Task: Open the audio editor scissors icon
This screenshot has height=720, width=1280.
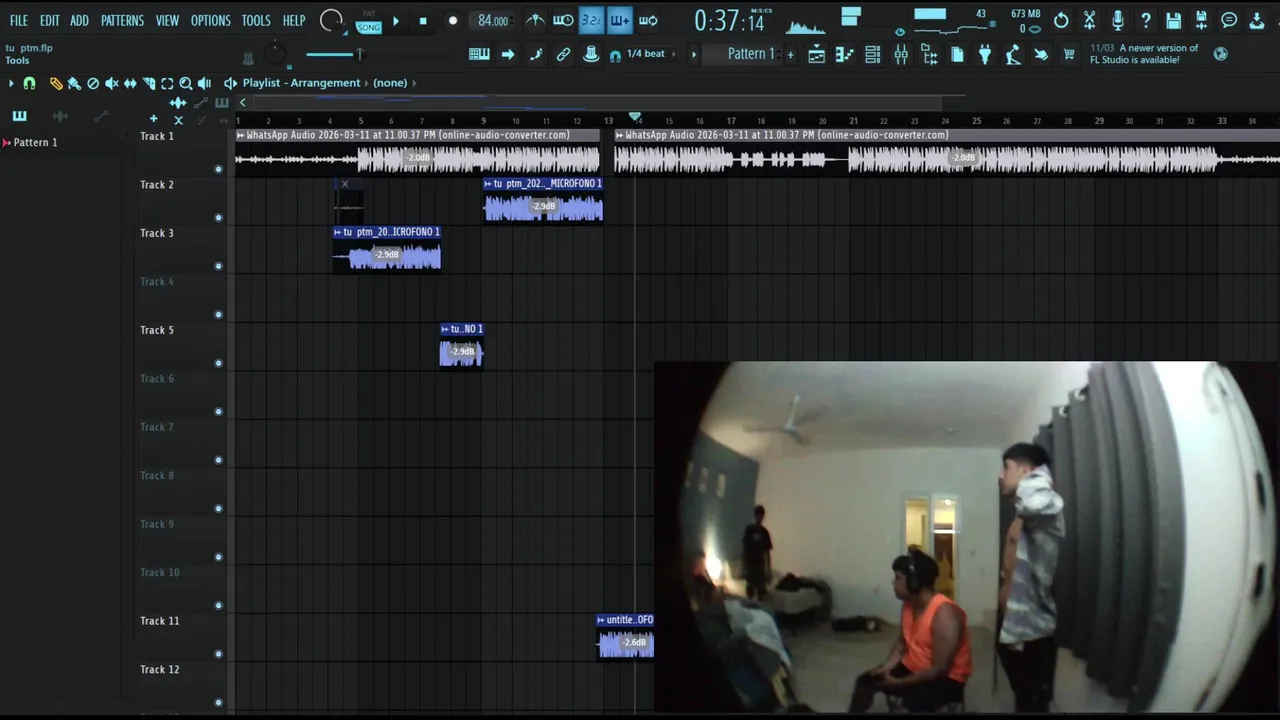Action: click(1090, 20)
